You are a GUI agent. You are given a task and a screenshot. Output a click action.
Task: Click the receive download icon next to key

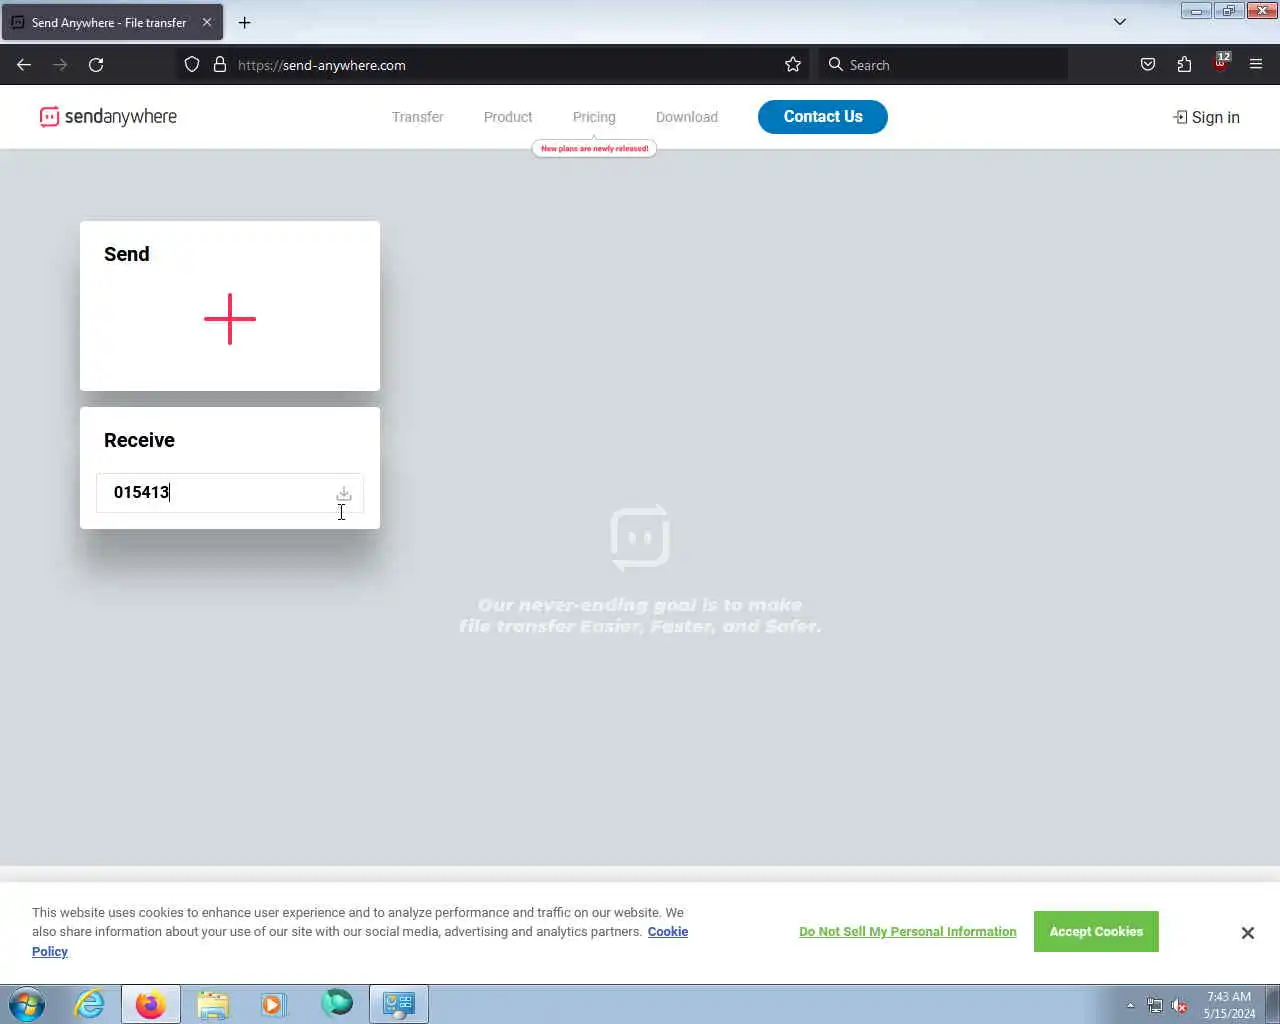click(344, 494)
